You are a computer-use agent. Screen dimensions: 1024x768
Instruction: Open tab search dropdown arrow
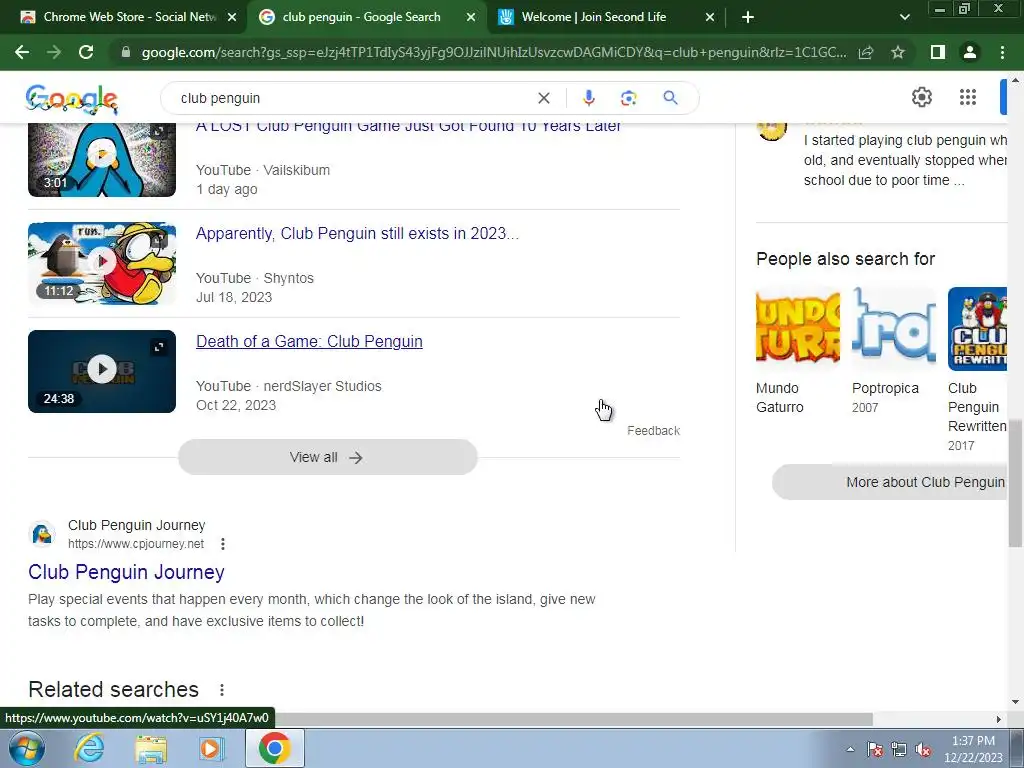(x=904, y=18)
